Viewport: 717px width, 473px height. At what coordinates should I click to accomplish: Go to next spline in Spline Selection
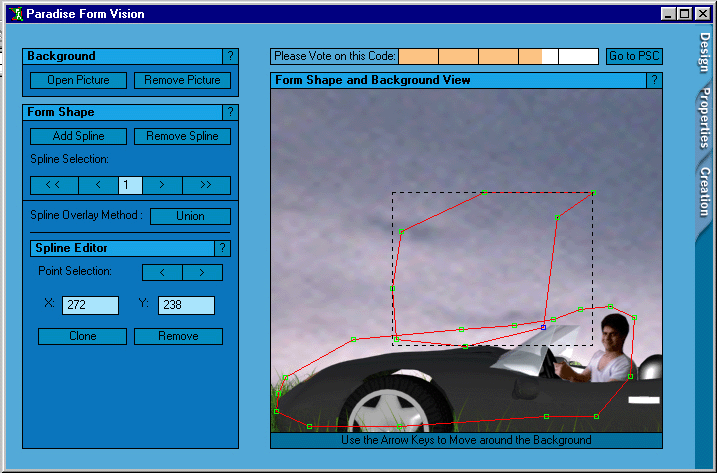coord(163,185)
